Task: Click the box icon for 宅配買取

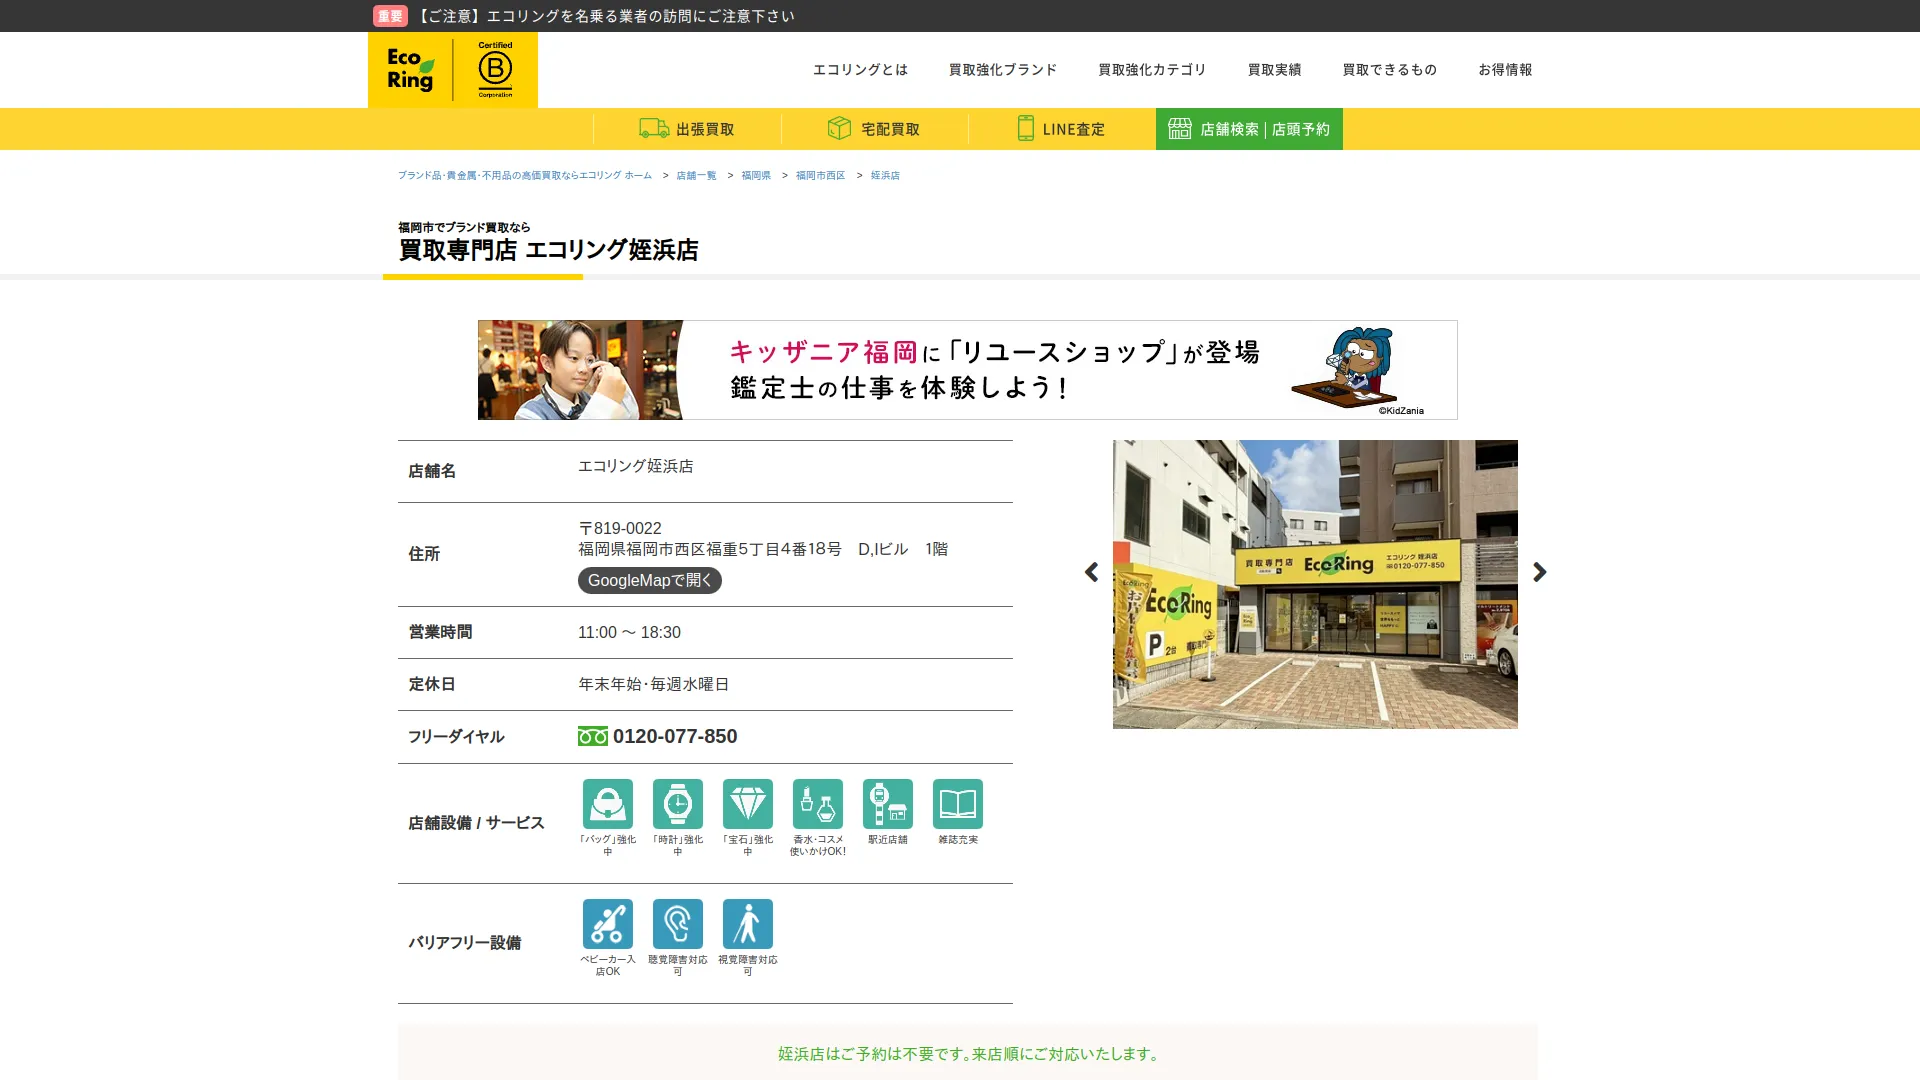Action: 839,129
